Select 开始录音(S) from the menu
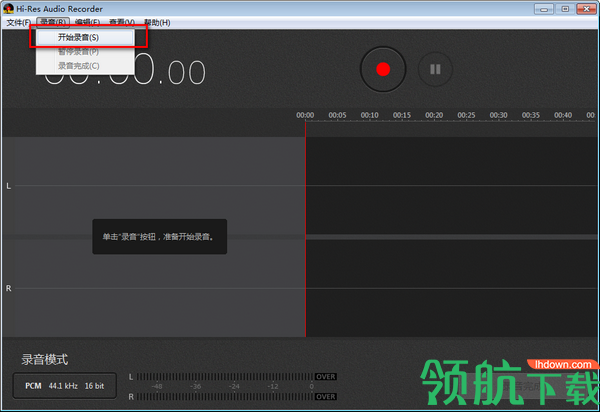Viewport: 600px width, 412px height. pos(85,37)
